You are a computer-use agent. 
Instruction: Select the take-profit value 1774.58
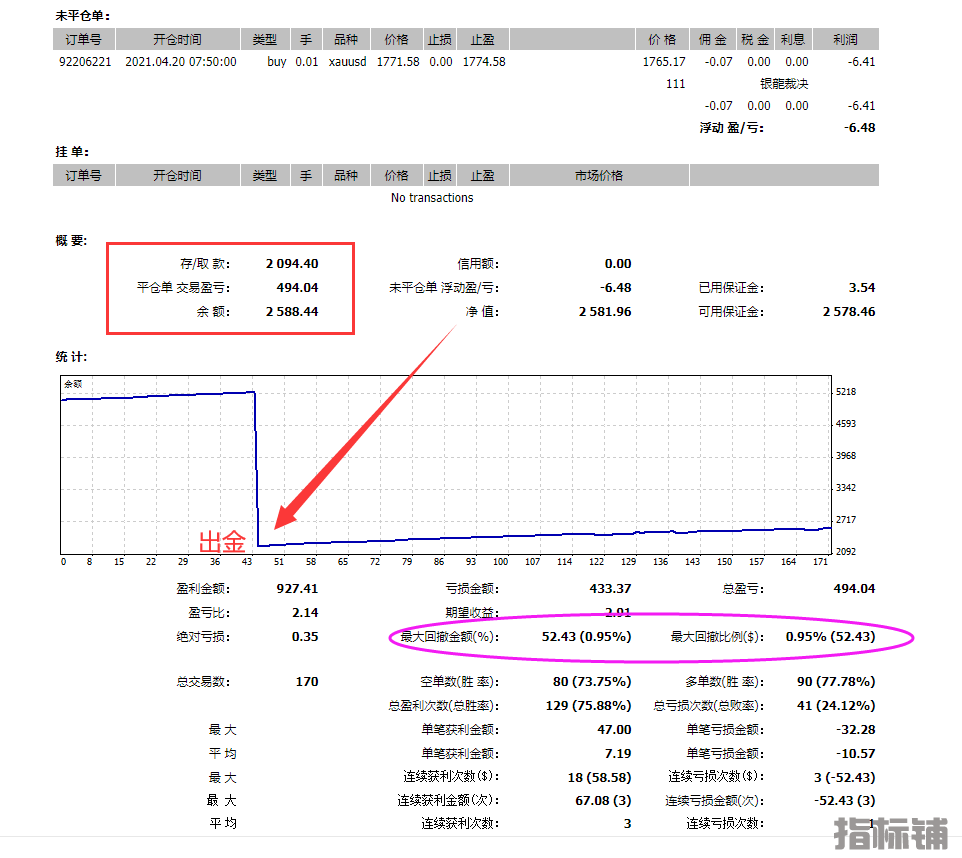(x=484, y=62)
